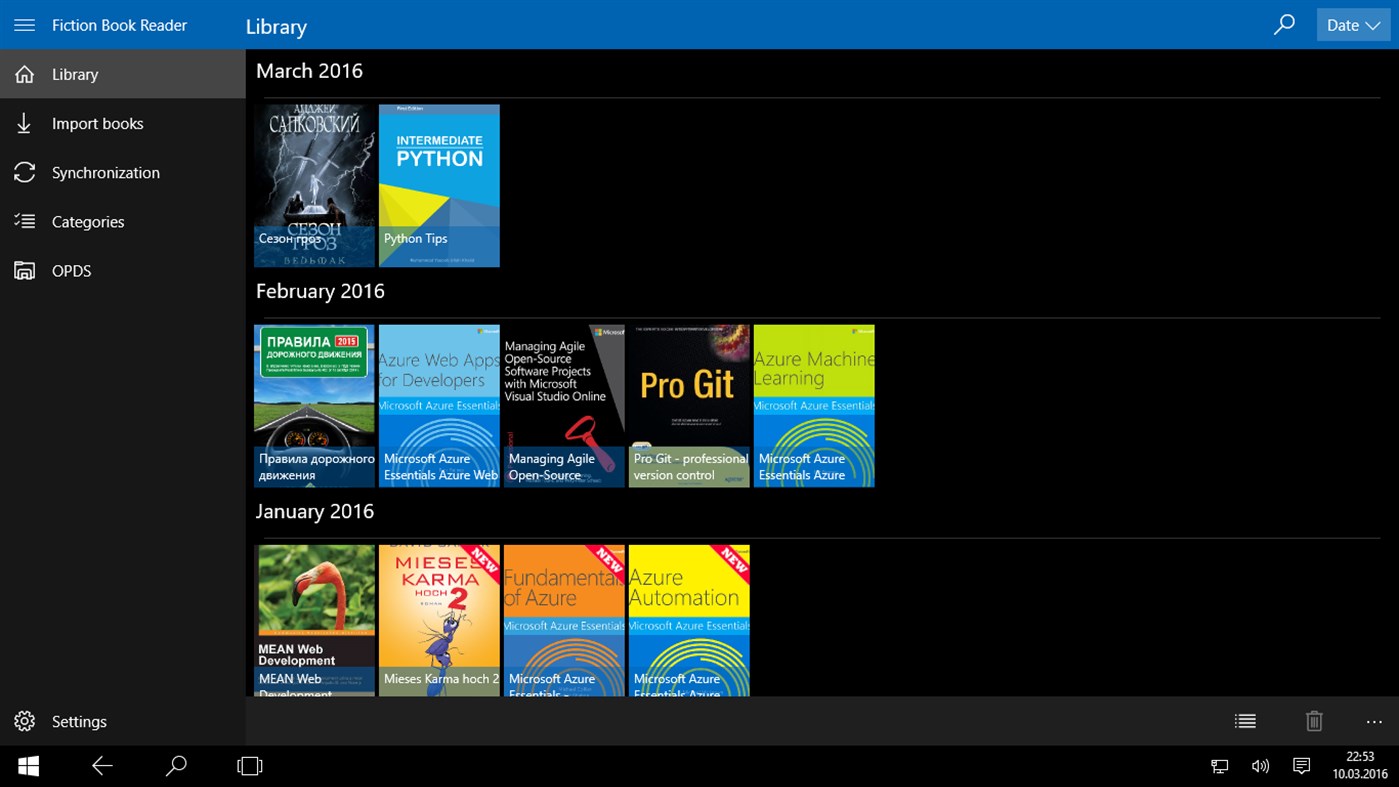Collapse the taskbar notification center
Screen dimensions: 1399x787
pos(1301,765)
